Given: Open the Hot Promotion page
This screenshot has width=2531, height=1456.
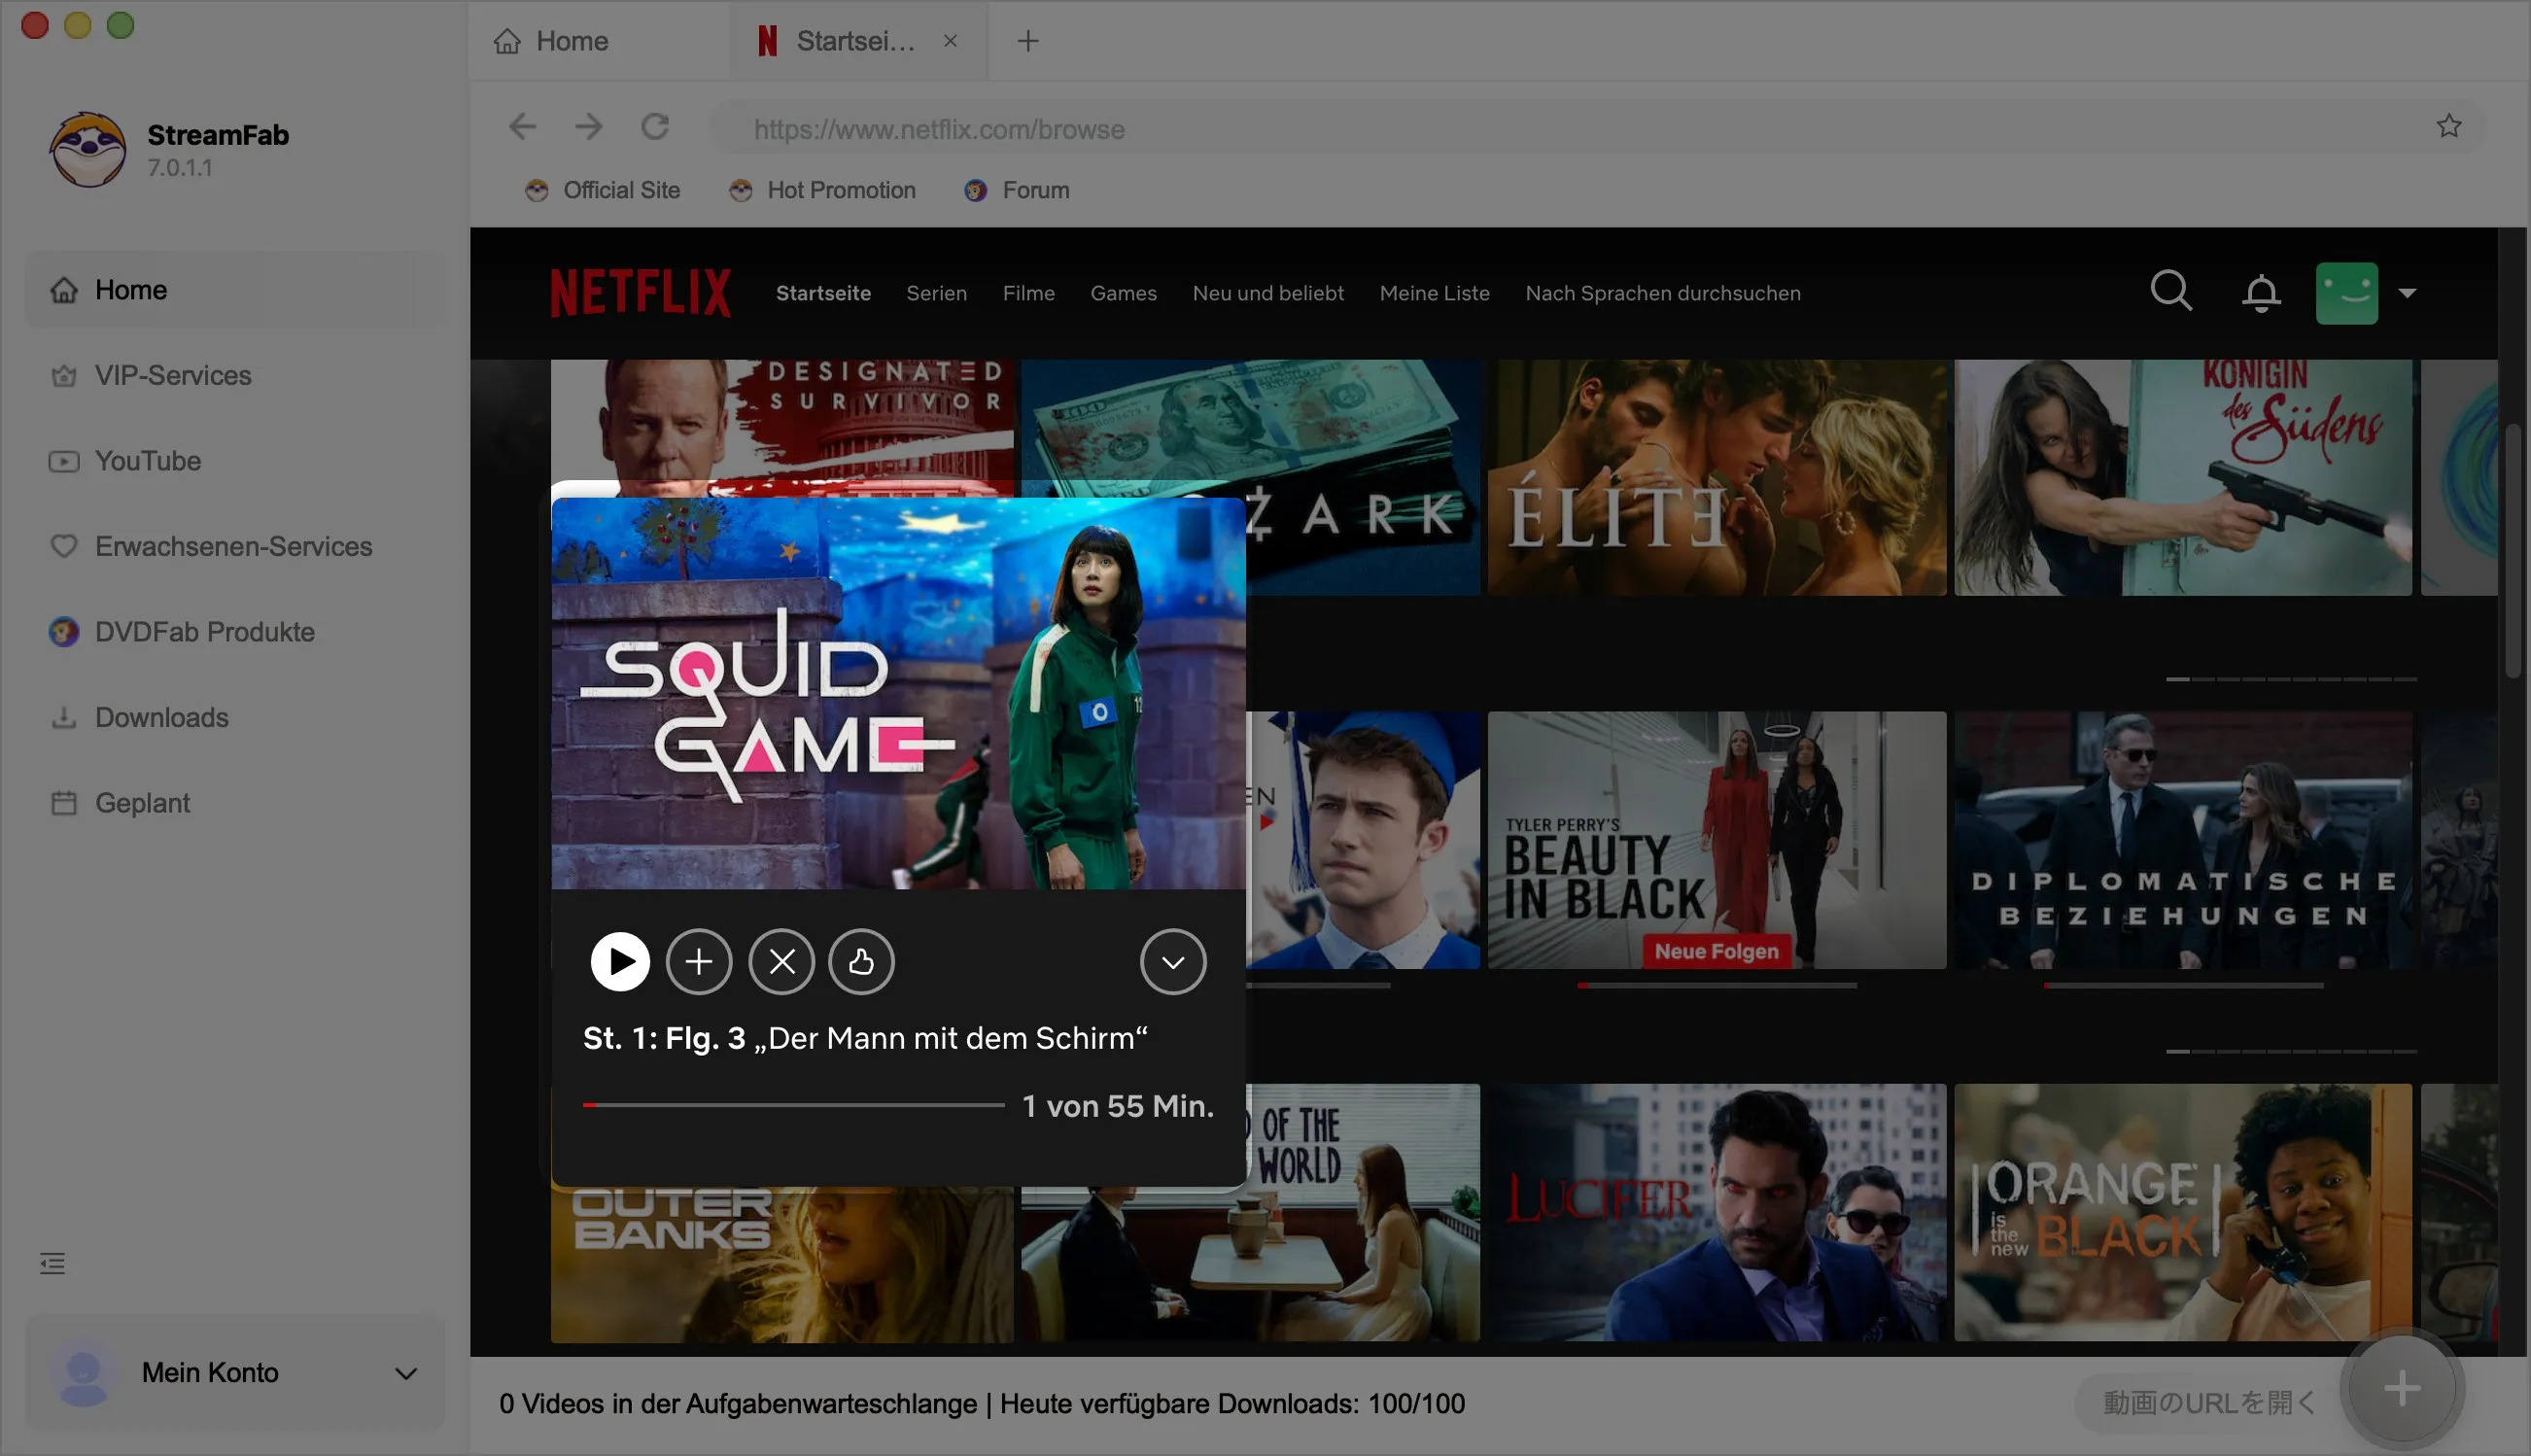Looking at the screenshot, I should 841,190.
